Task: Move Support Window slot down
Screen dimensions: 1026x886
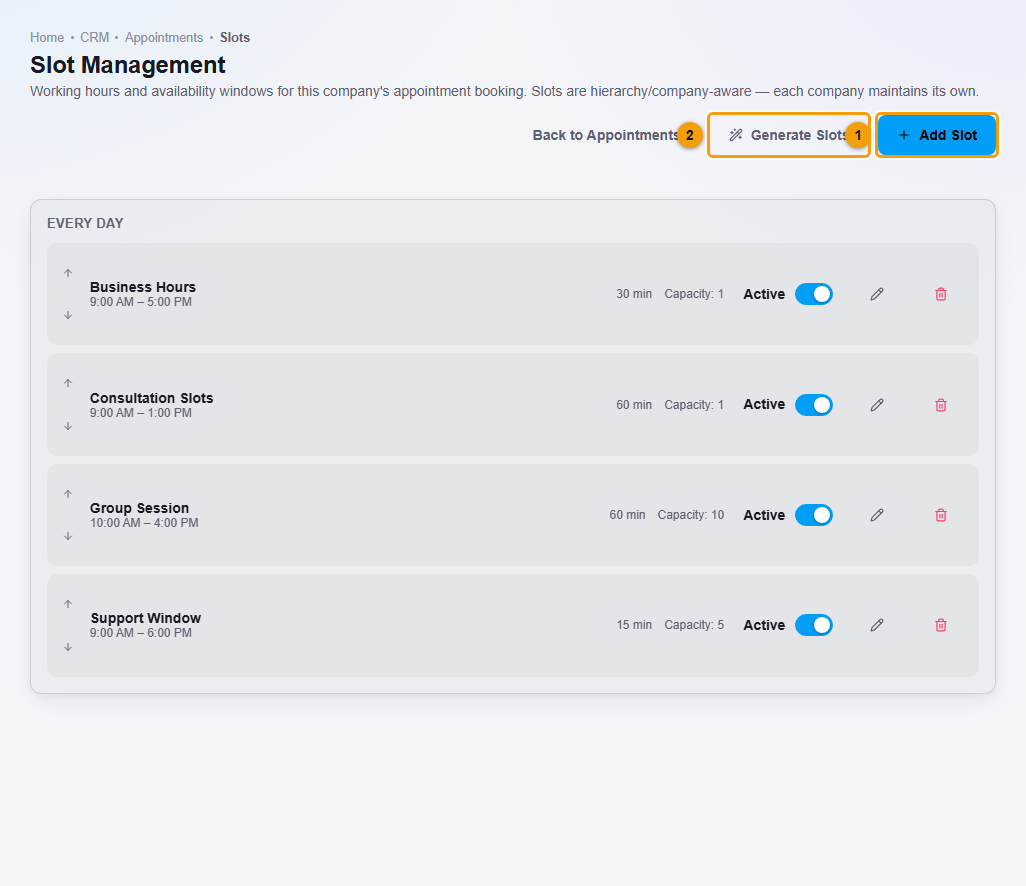Action: click(68, 647)
